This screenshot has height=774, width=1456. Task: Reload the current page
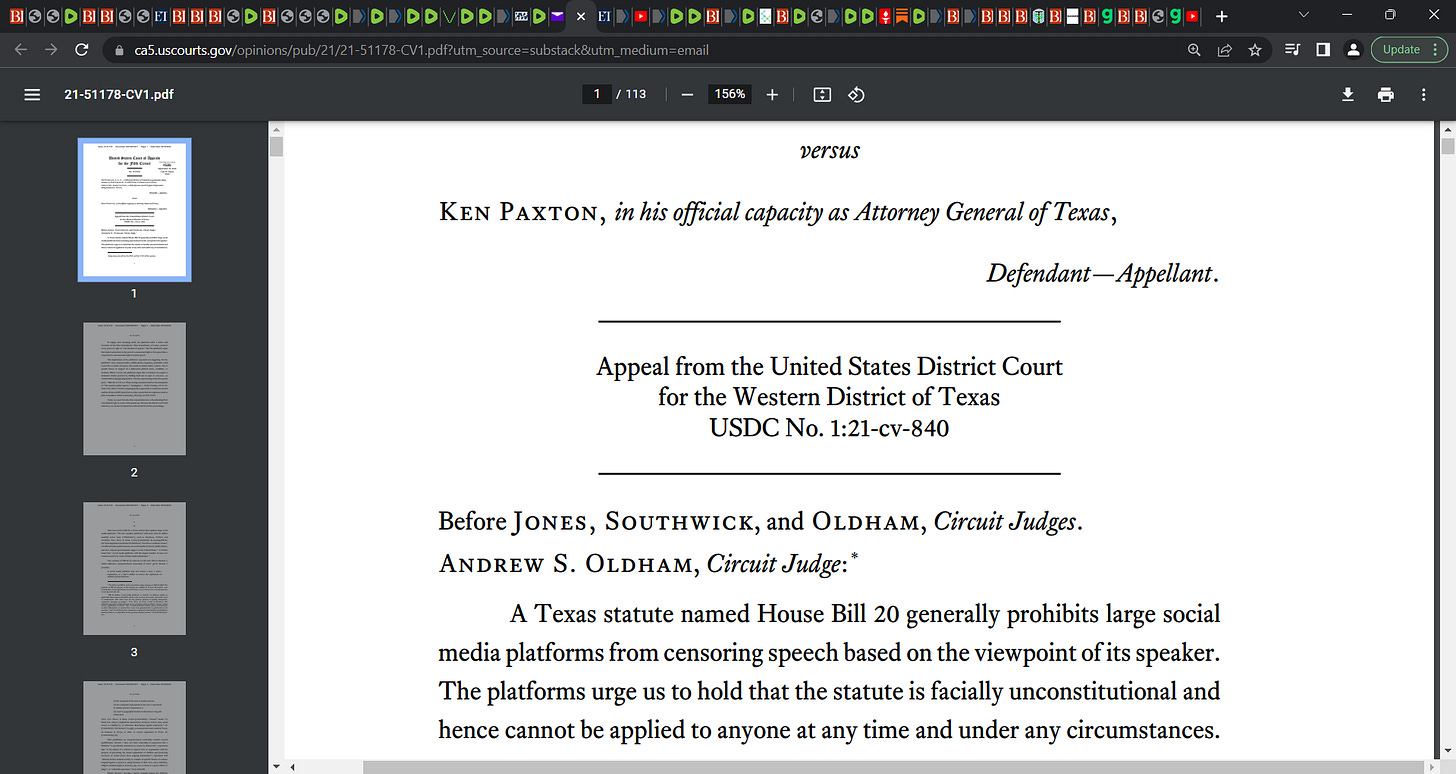pyautogui.click(x=83, y=49)
